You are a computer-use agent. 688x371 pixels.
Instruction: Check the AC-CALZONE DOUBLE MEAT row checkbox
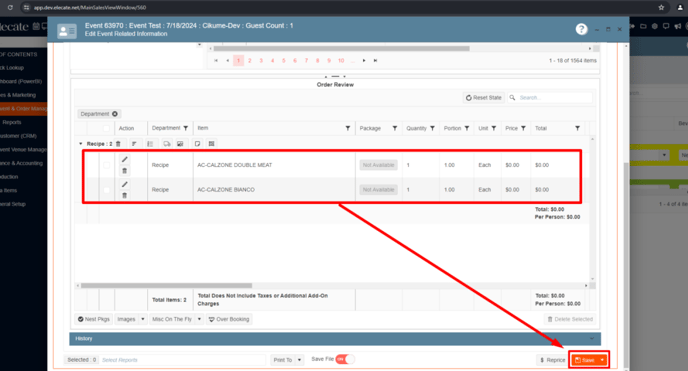(x=106, y=165)
